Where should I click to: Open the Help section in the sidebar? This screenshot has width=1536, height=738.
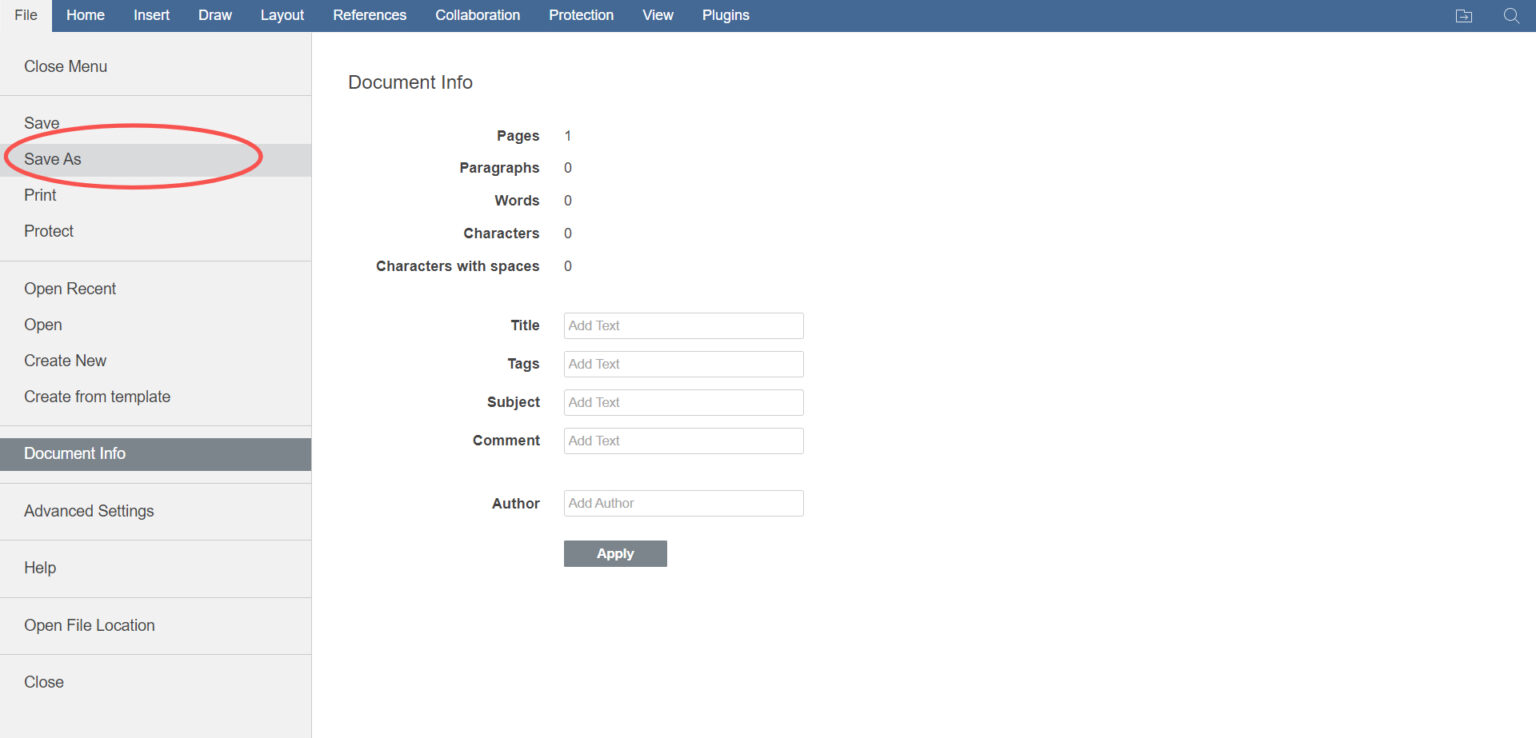40,568
